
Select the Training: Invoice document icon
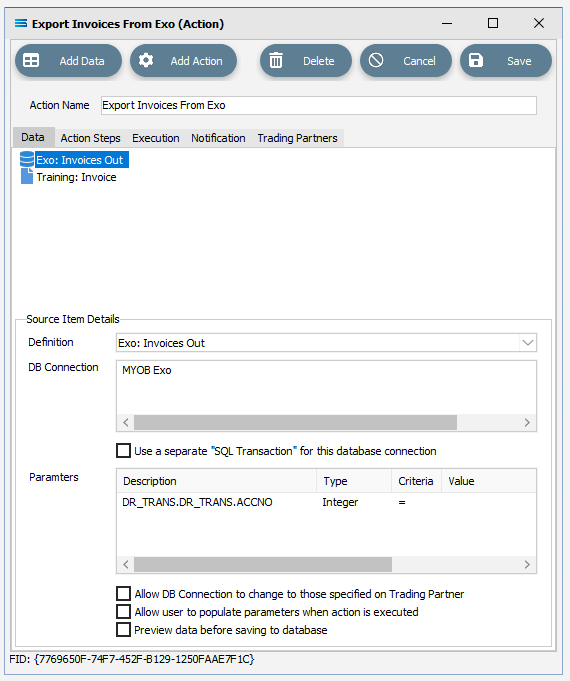click(27, 176)
